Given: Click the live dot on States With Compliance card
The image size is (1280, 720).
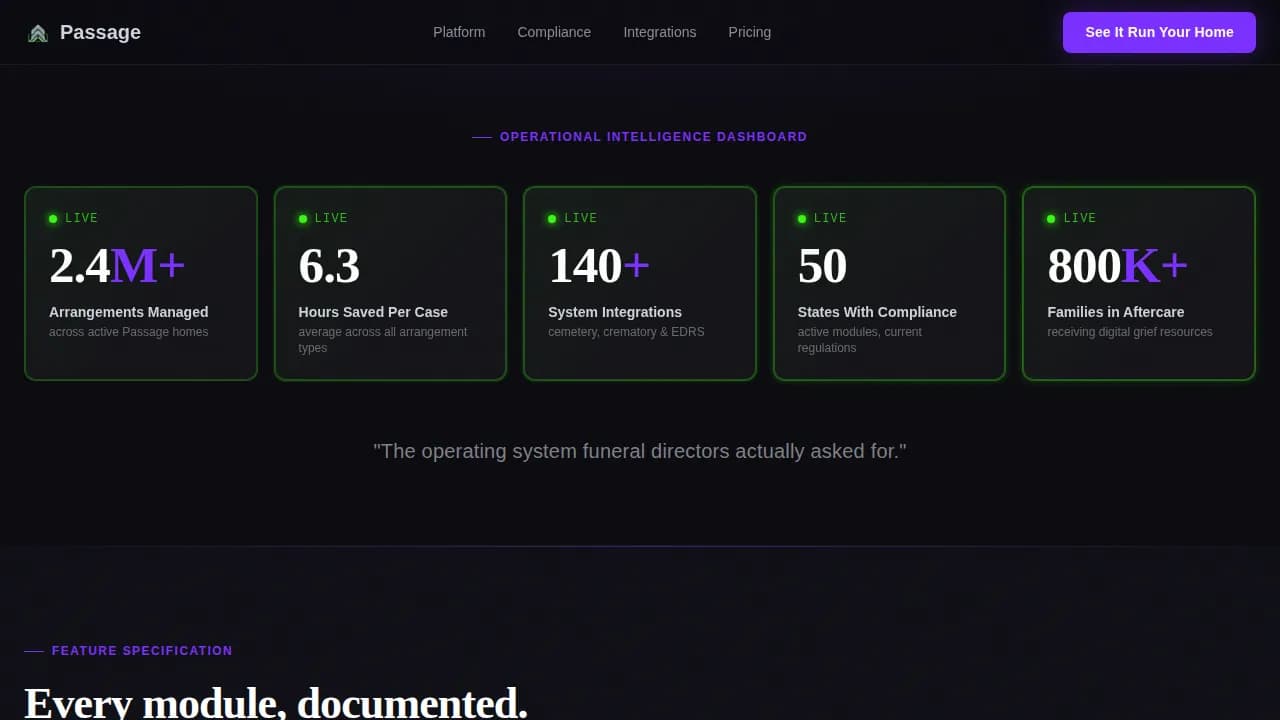Looking at the screenshot, I should (x=802, y=218).
